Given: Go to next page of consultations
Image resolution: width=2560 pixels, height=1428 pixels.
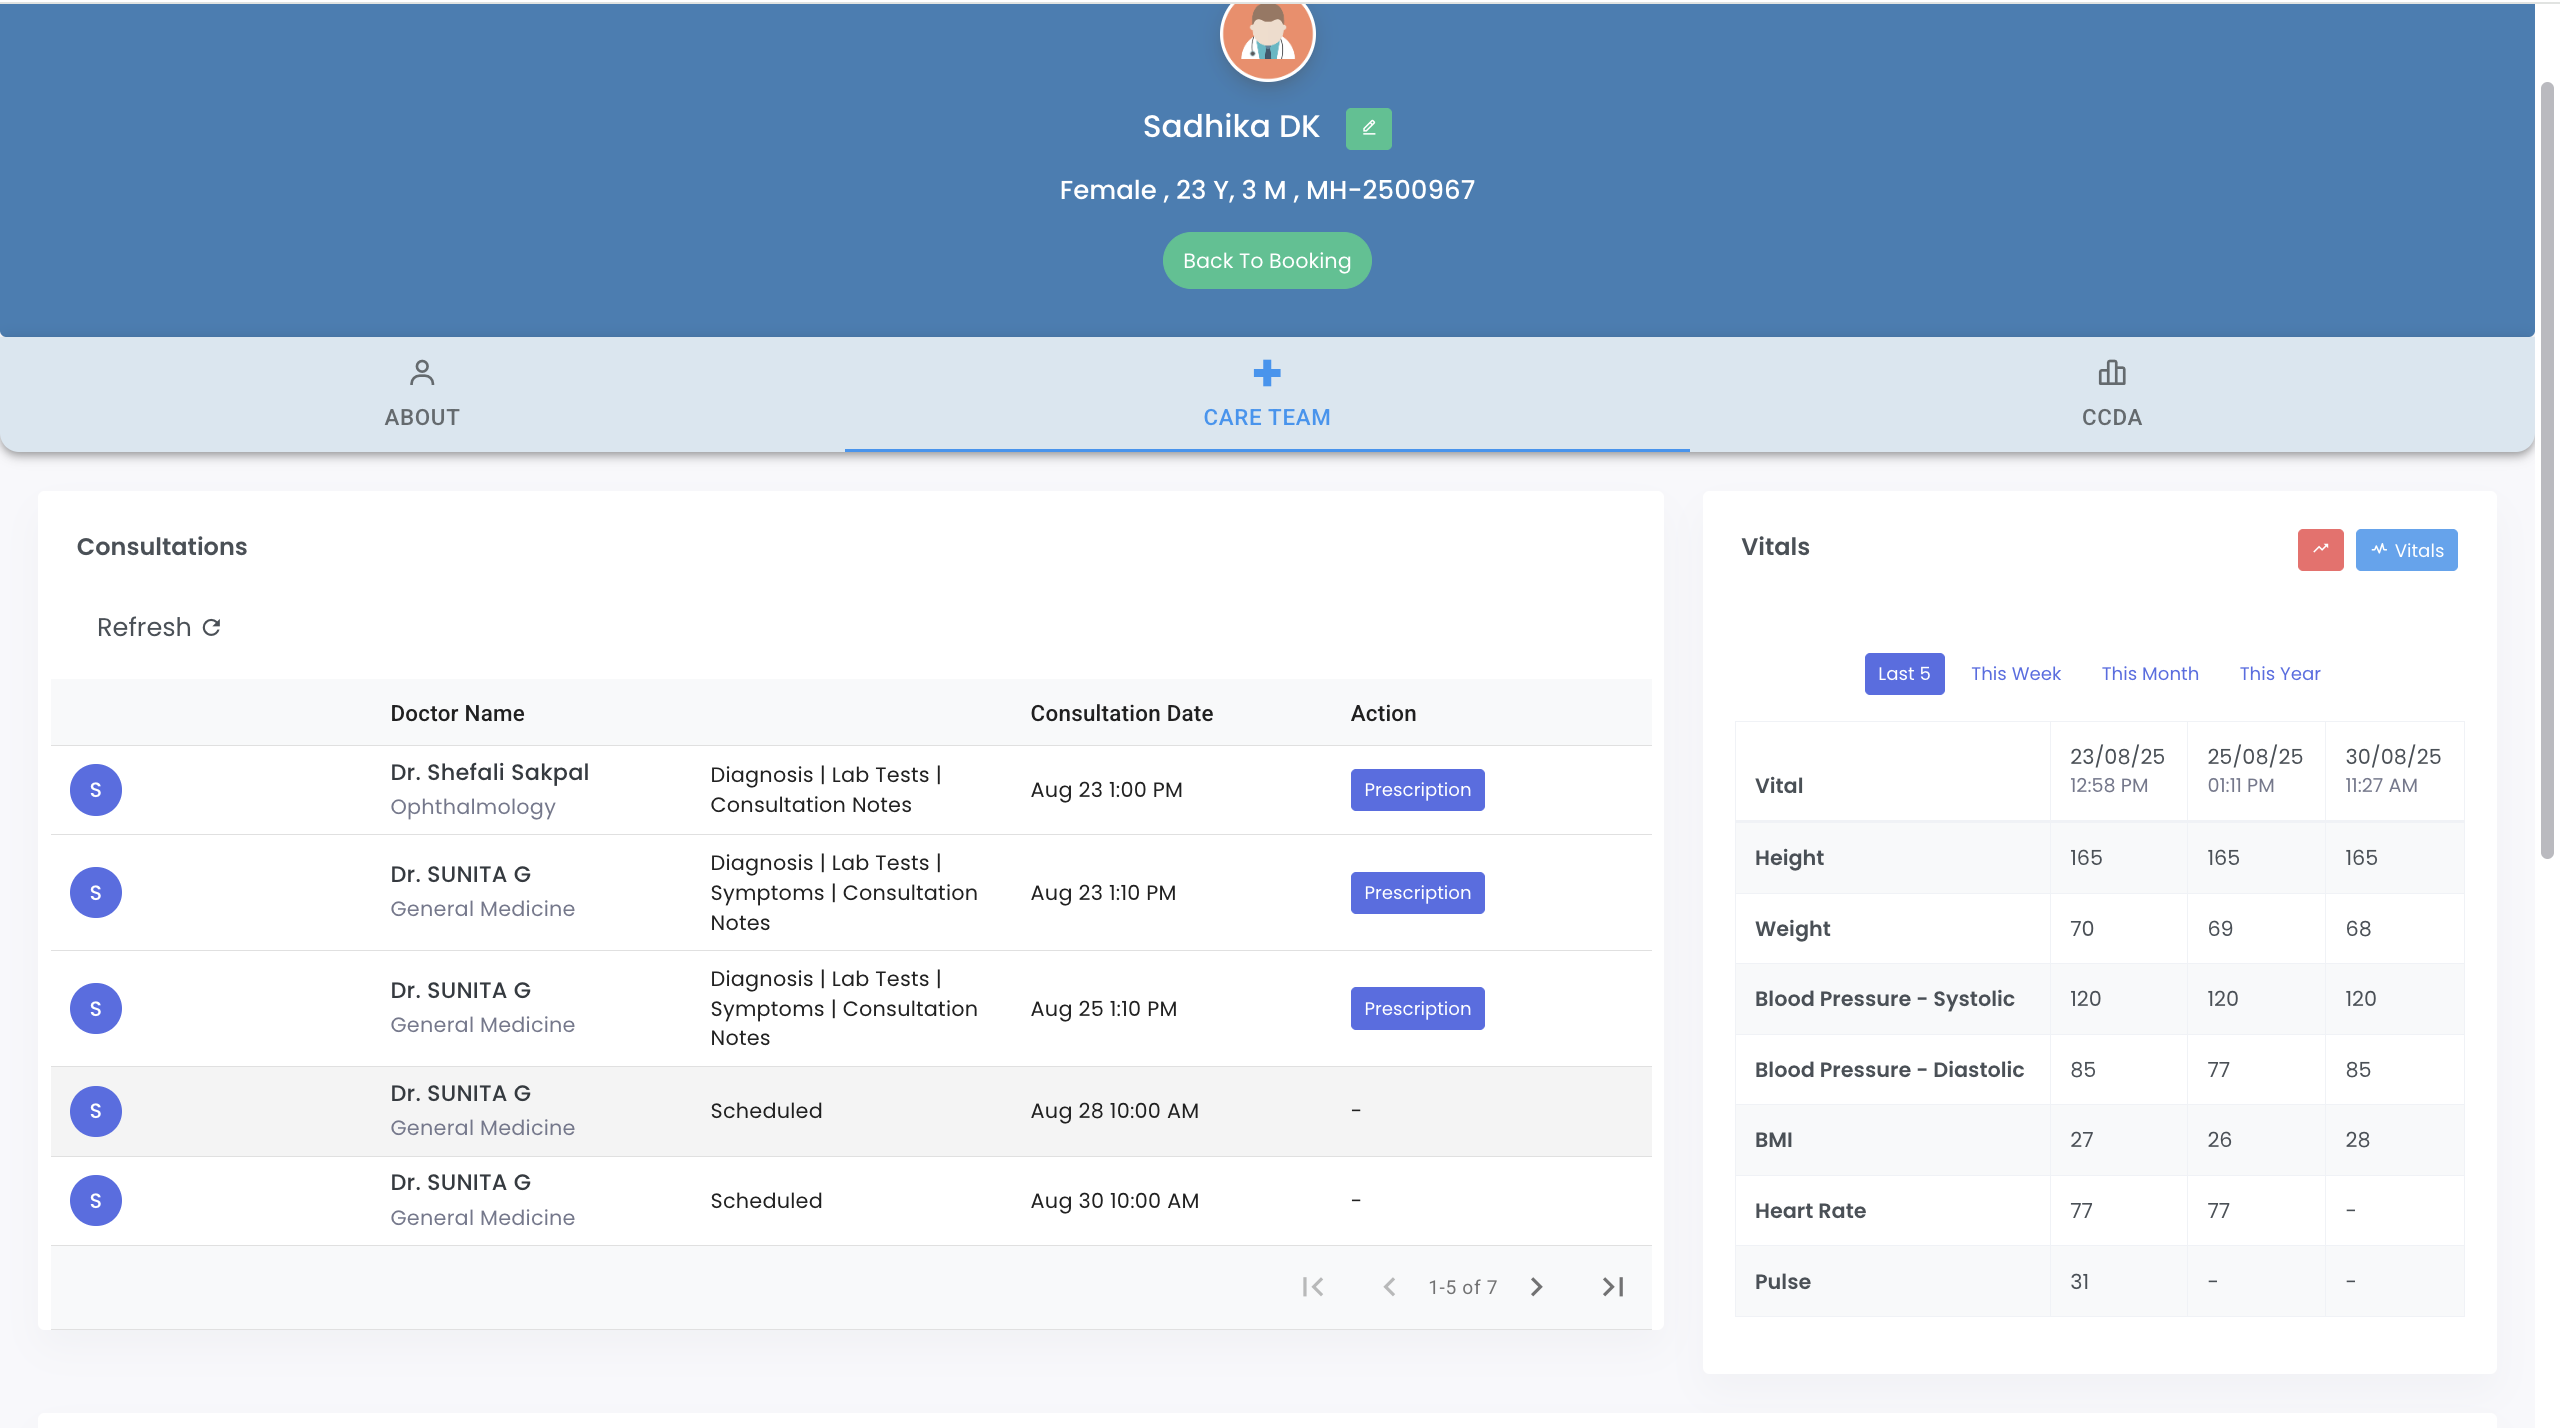Looking at the screenshot, I should 1536,1287.
